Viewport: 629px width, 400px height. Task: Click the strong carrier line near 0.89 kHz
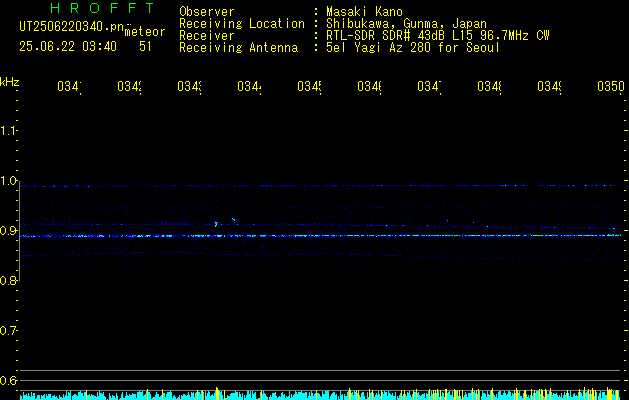tap(321, 236)
